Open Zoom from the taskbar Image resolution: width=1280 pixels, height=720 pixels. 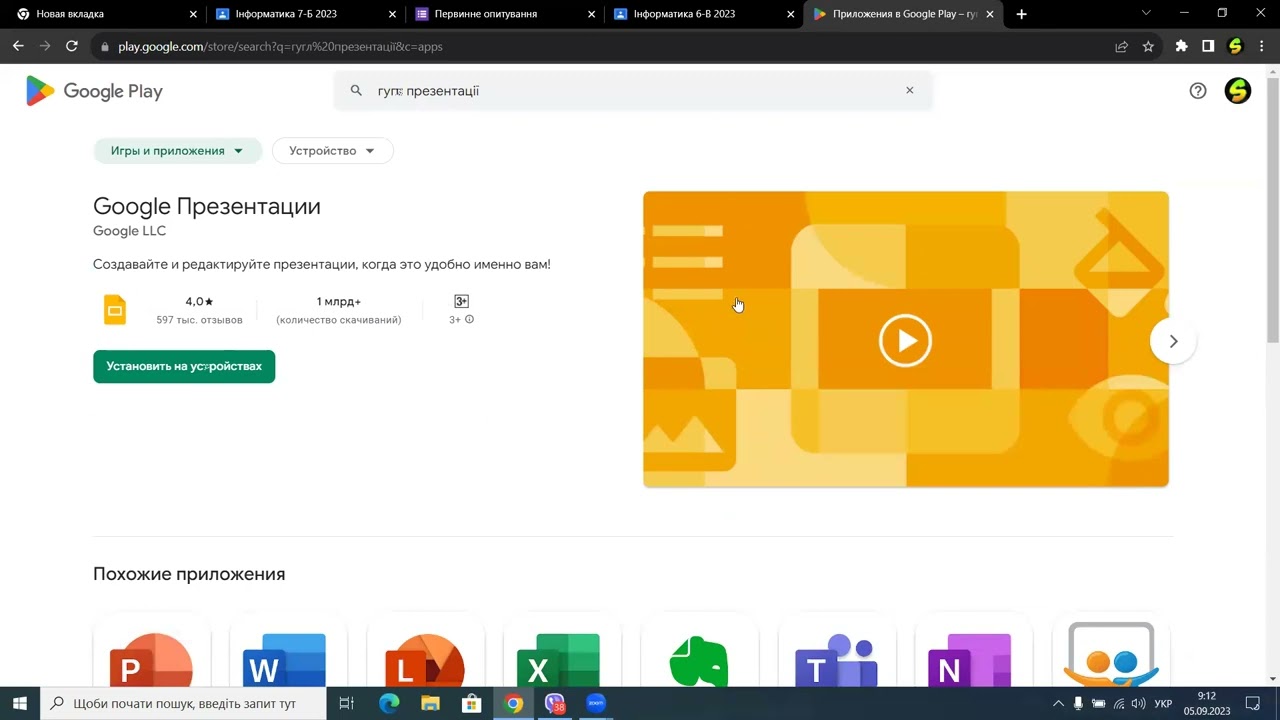(x=596, y=704)
